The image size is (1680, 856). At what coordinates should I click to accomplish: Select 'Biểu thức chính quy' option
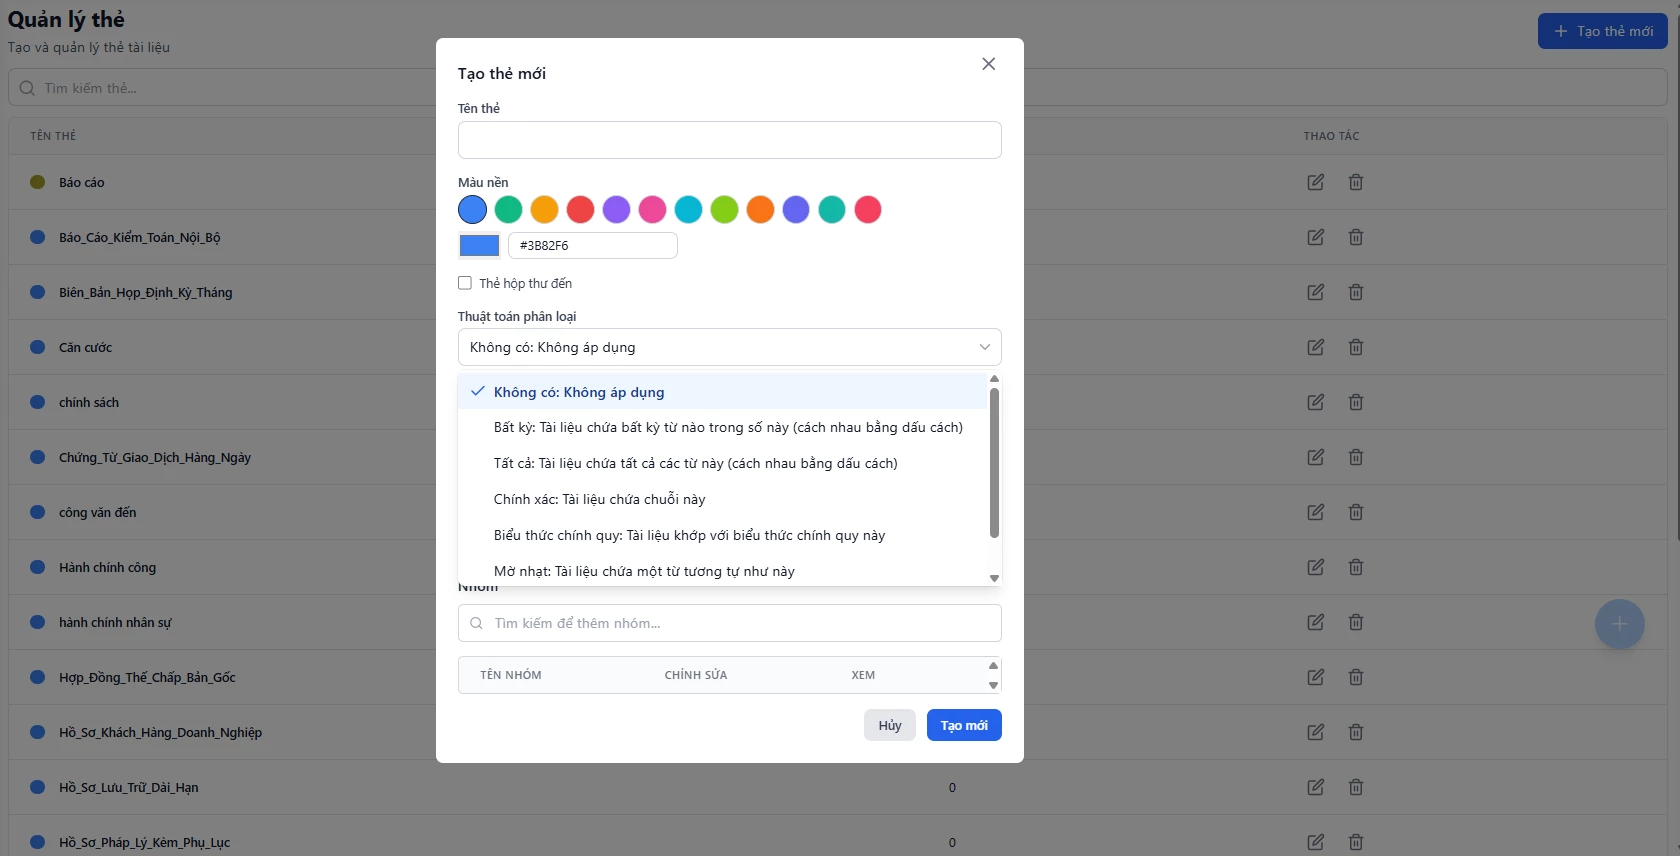coord(689,536)
